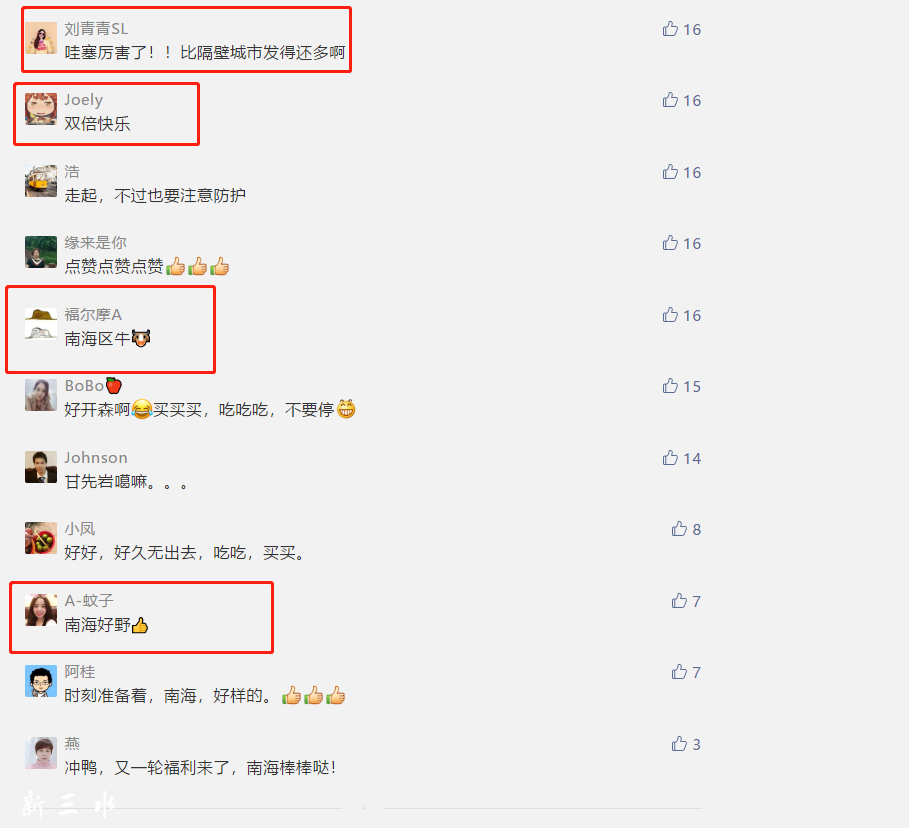Like 燕's comment with 3 likes

pos(679,743)
